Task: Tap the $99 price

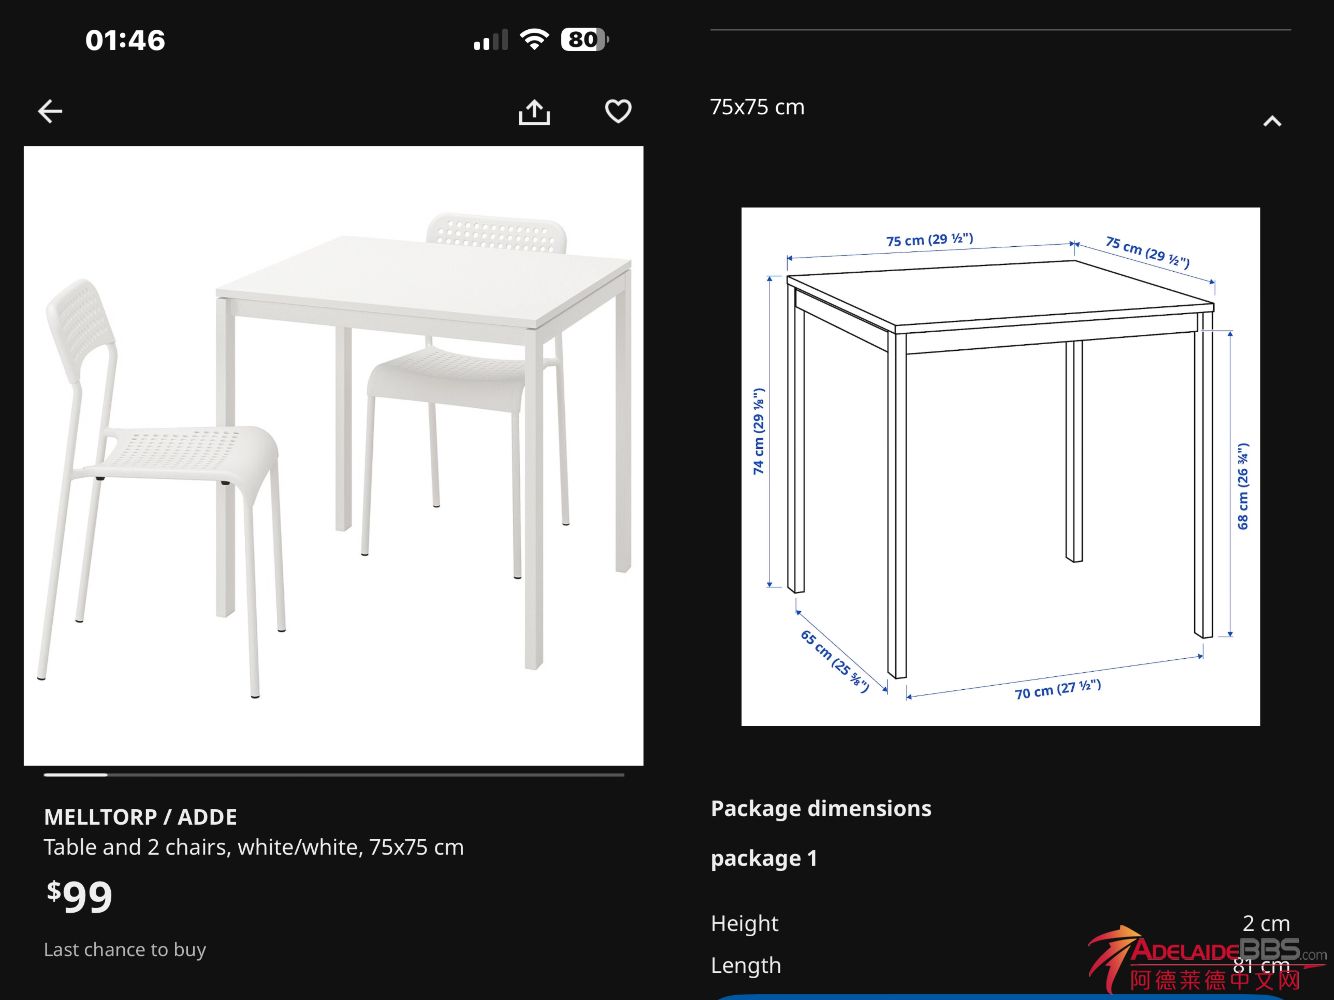Action: pos(80,896)
